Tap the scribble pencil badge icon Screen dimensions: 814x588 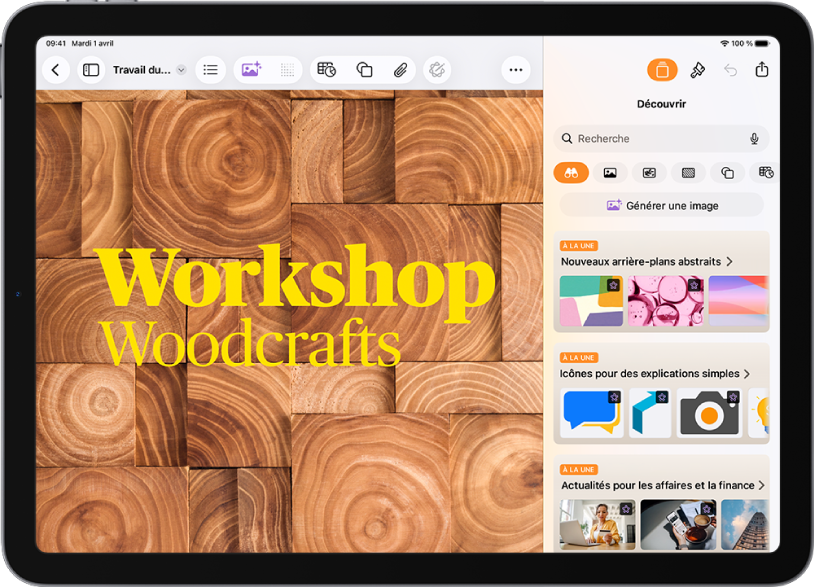click(x=437, y=70)
